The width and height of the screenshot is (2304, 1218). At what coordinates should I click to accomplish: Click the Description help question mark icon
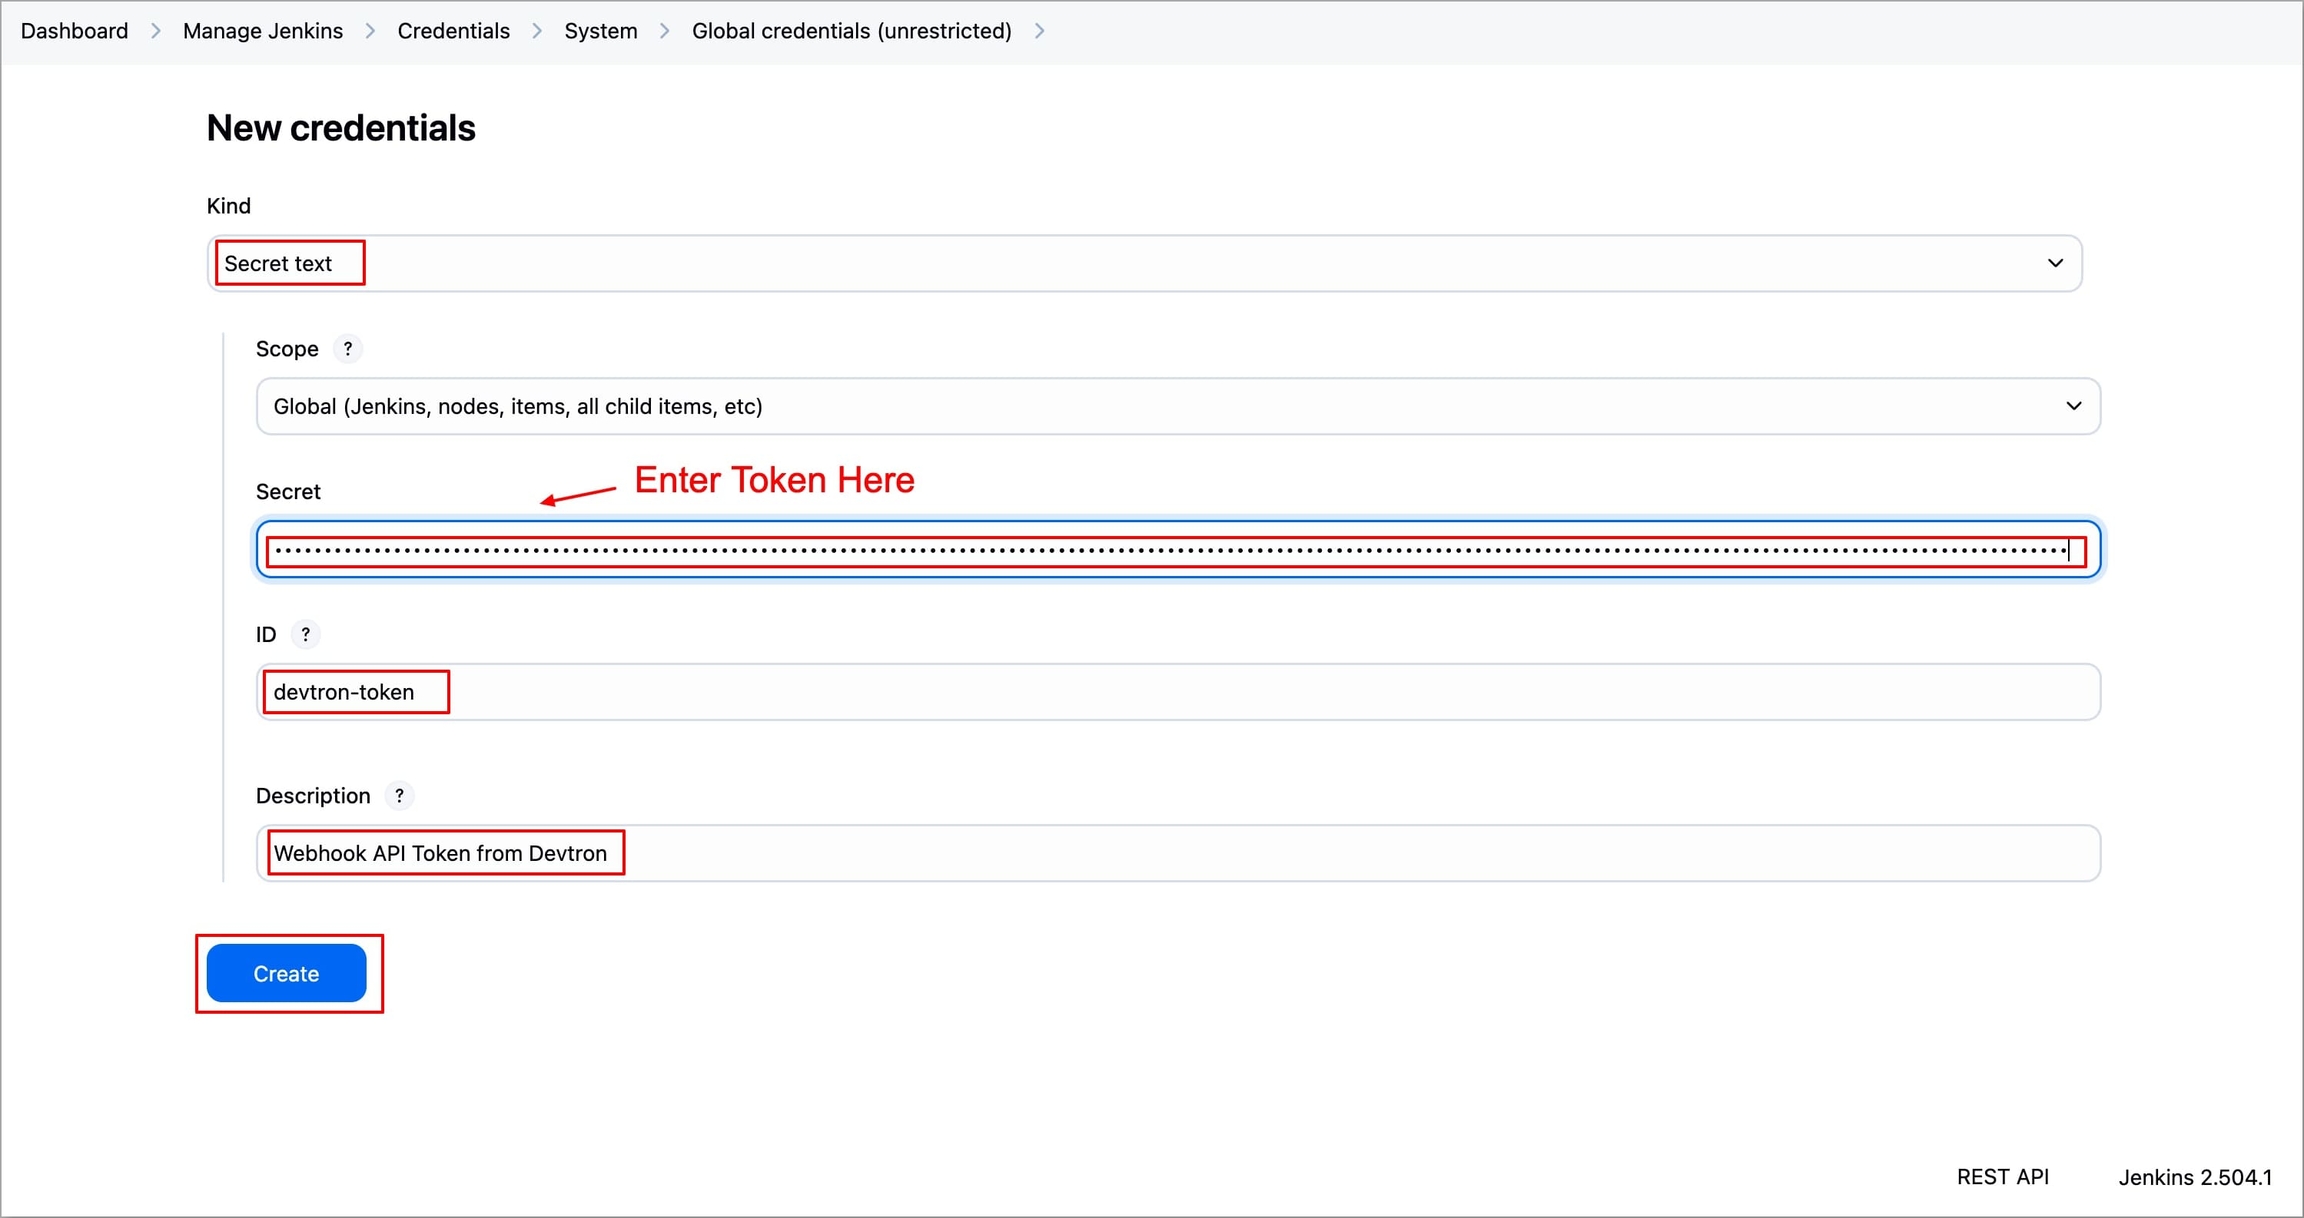[399, 796]
